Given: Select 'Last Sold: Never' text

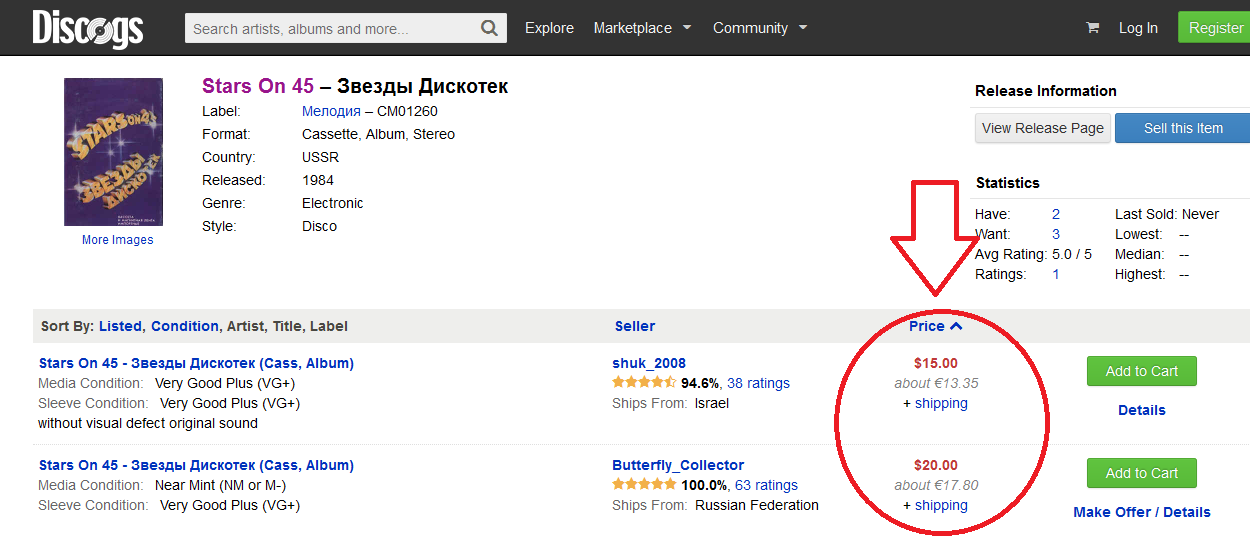Looking at the screenshot, I should tap(1167, 214).
